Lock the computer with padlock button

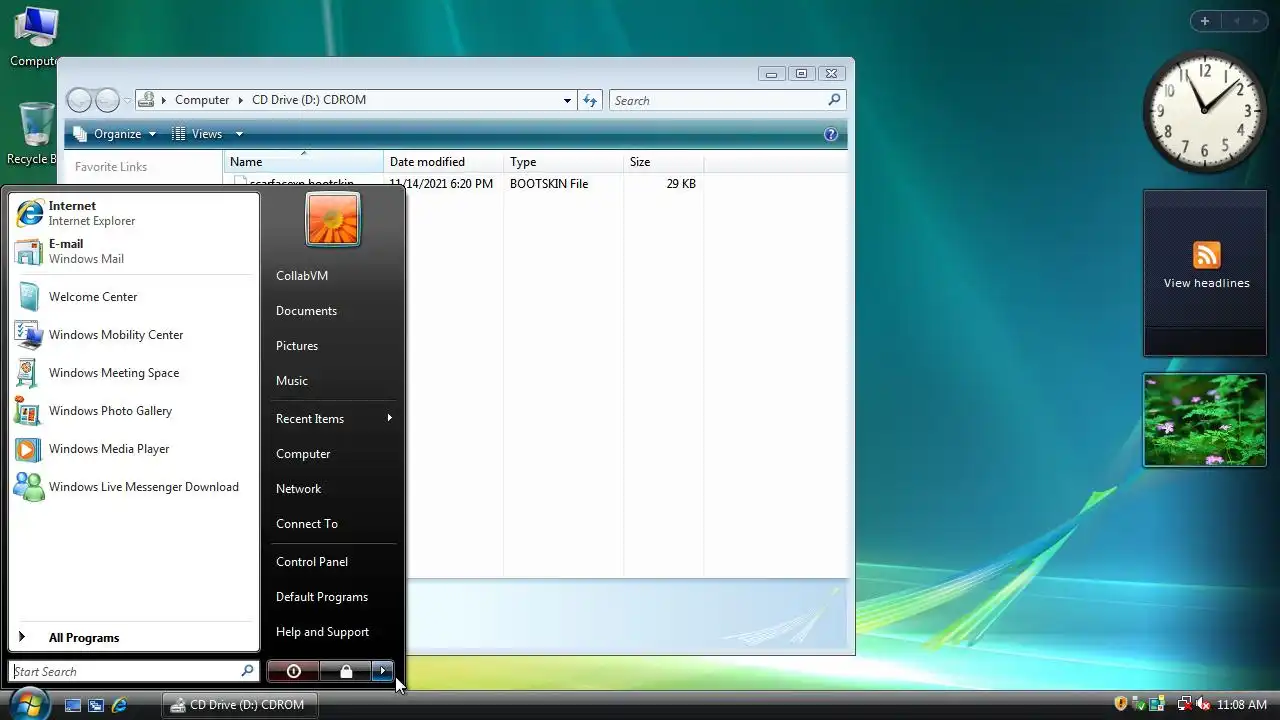(345, 671)
